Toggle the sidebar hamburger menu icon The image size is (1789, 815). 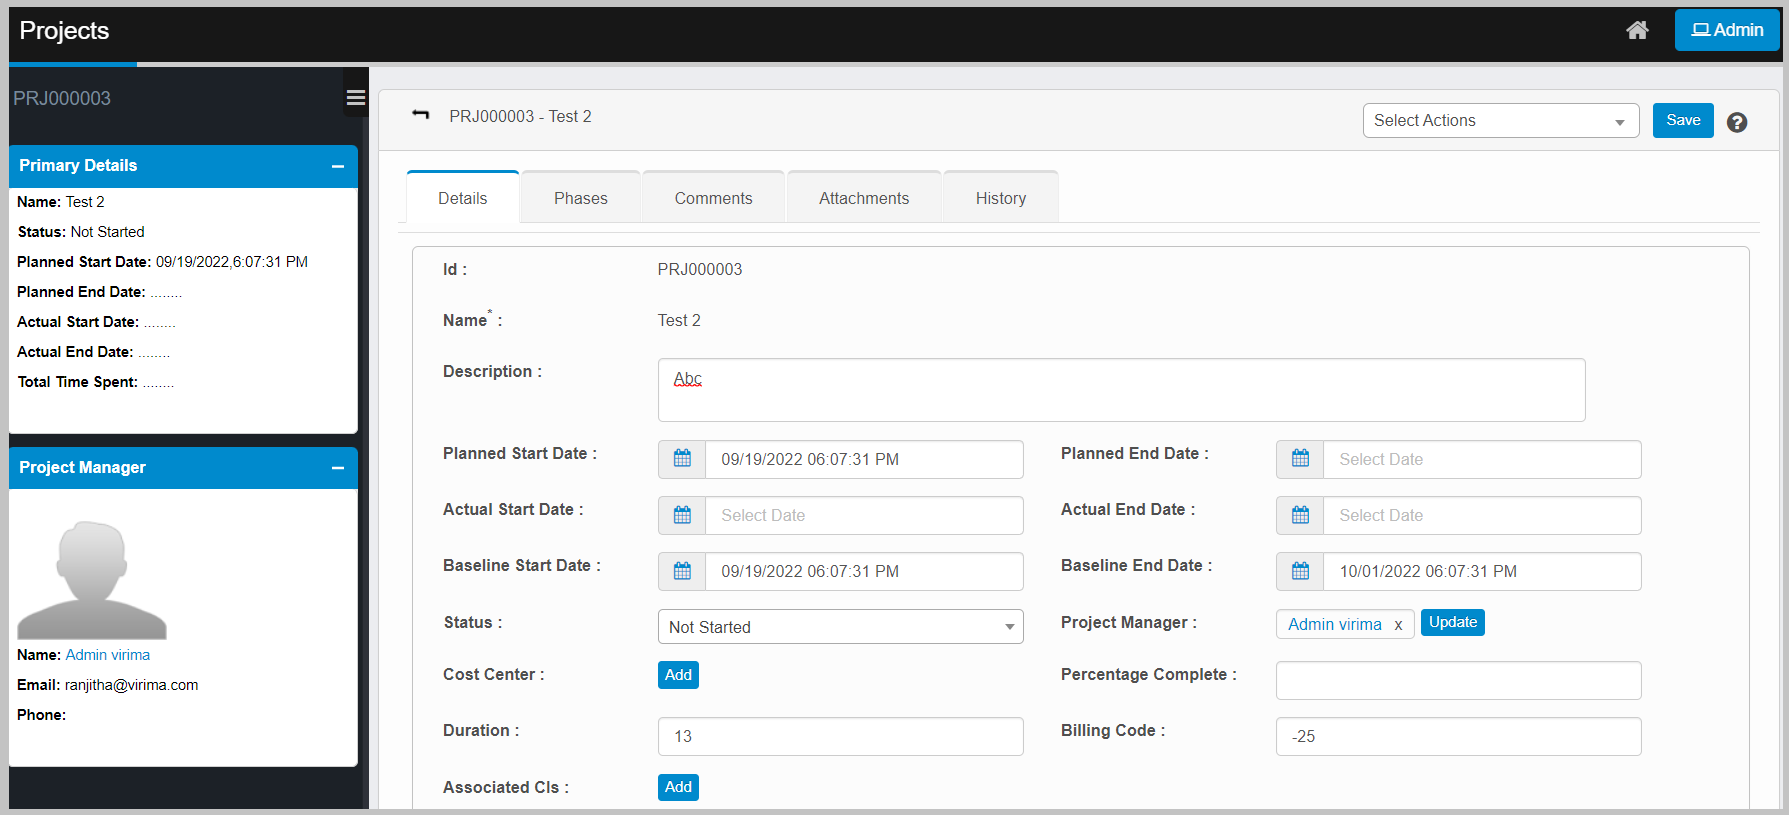(355, 97)
